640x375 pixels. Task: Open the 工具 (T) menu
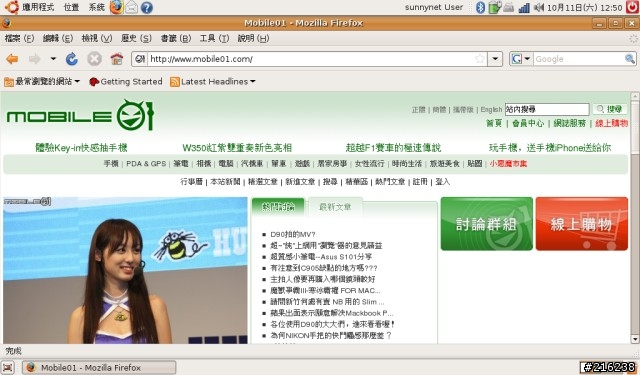[x=214, y=38]
